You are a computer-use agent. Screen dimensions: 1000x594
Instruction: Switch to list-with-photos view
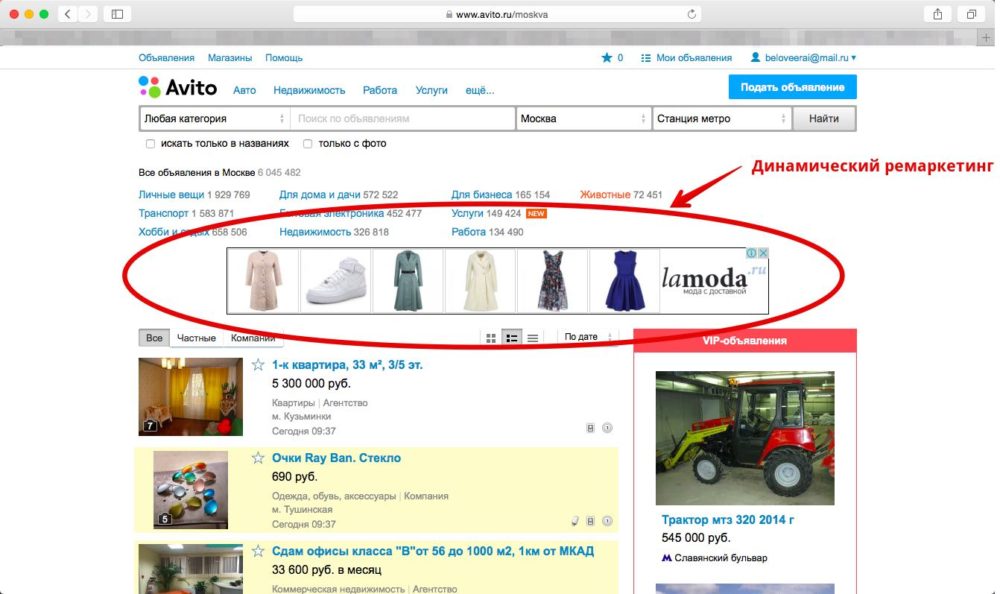(x=511, y=338)
